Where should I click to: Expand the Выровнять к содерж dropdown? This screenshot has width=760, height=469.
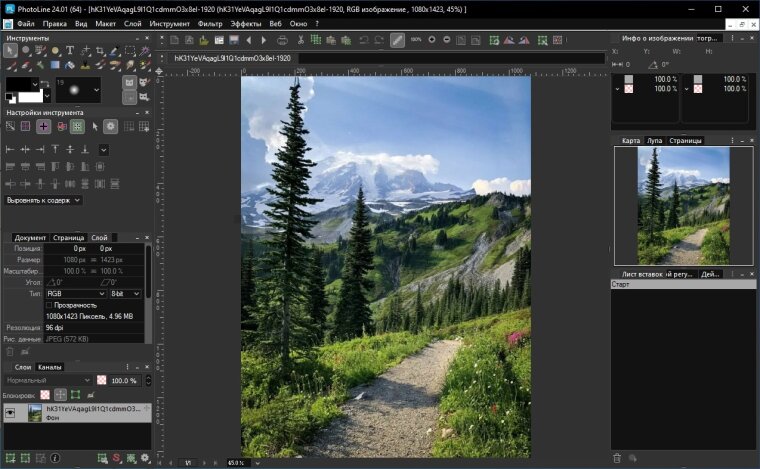click(44, 200)
